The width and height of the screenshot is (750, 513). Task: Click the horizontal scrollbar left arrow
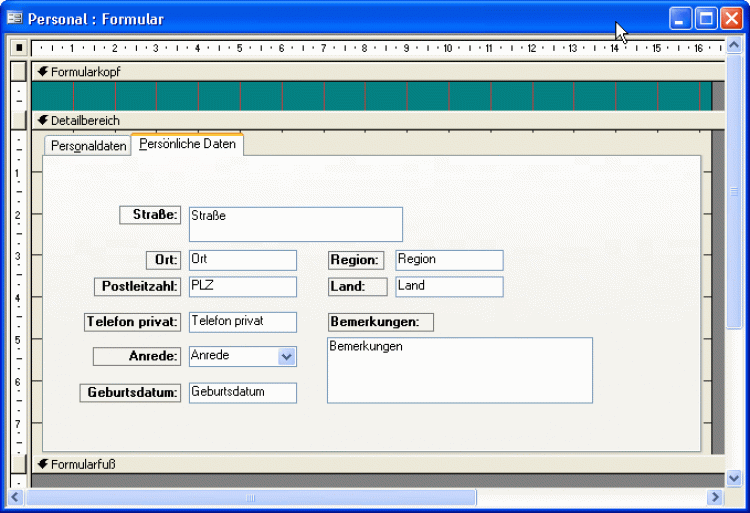coord(16,497)
